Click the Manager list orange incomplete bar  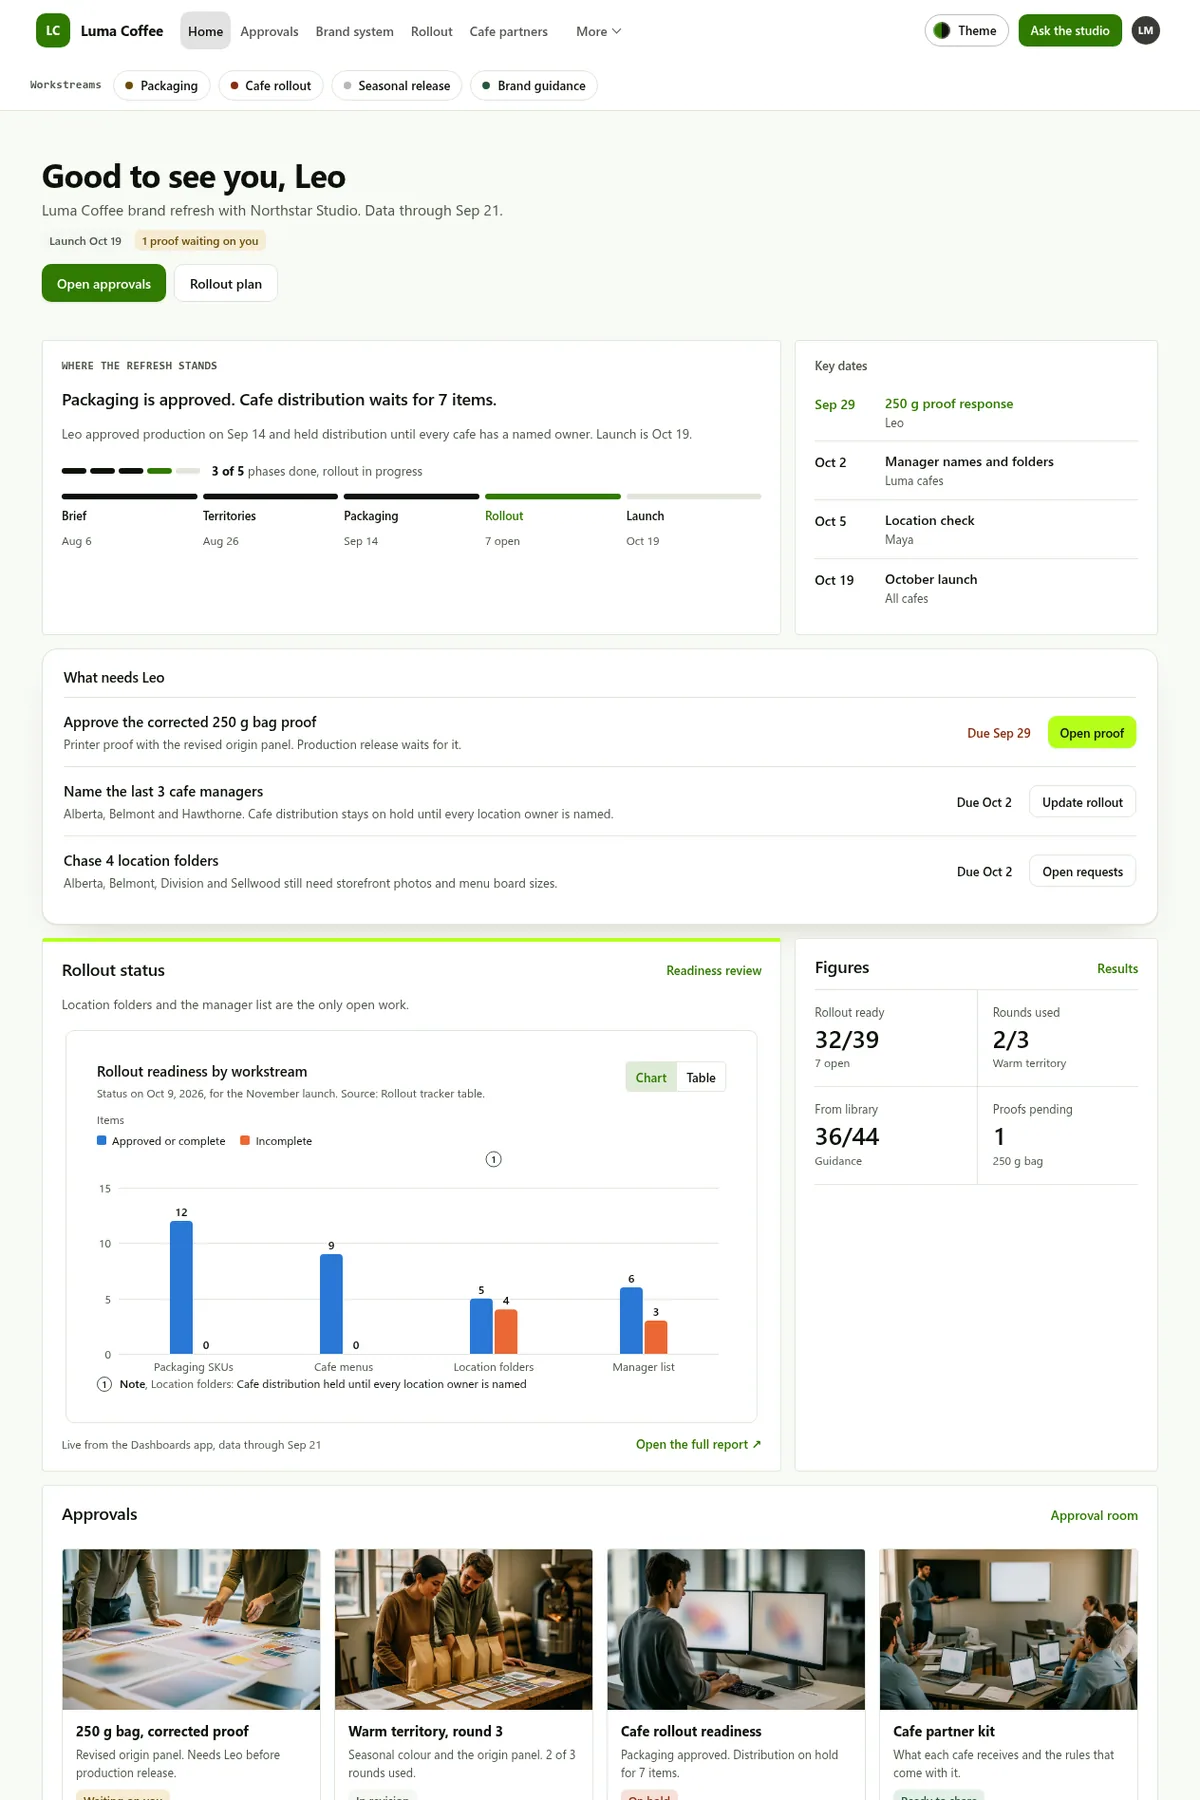pos(656,1338)
